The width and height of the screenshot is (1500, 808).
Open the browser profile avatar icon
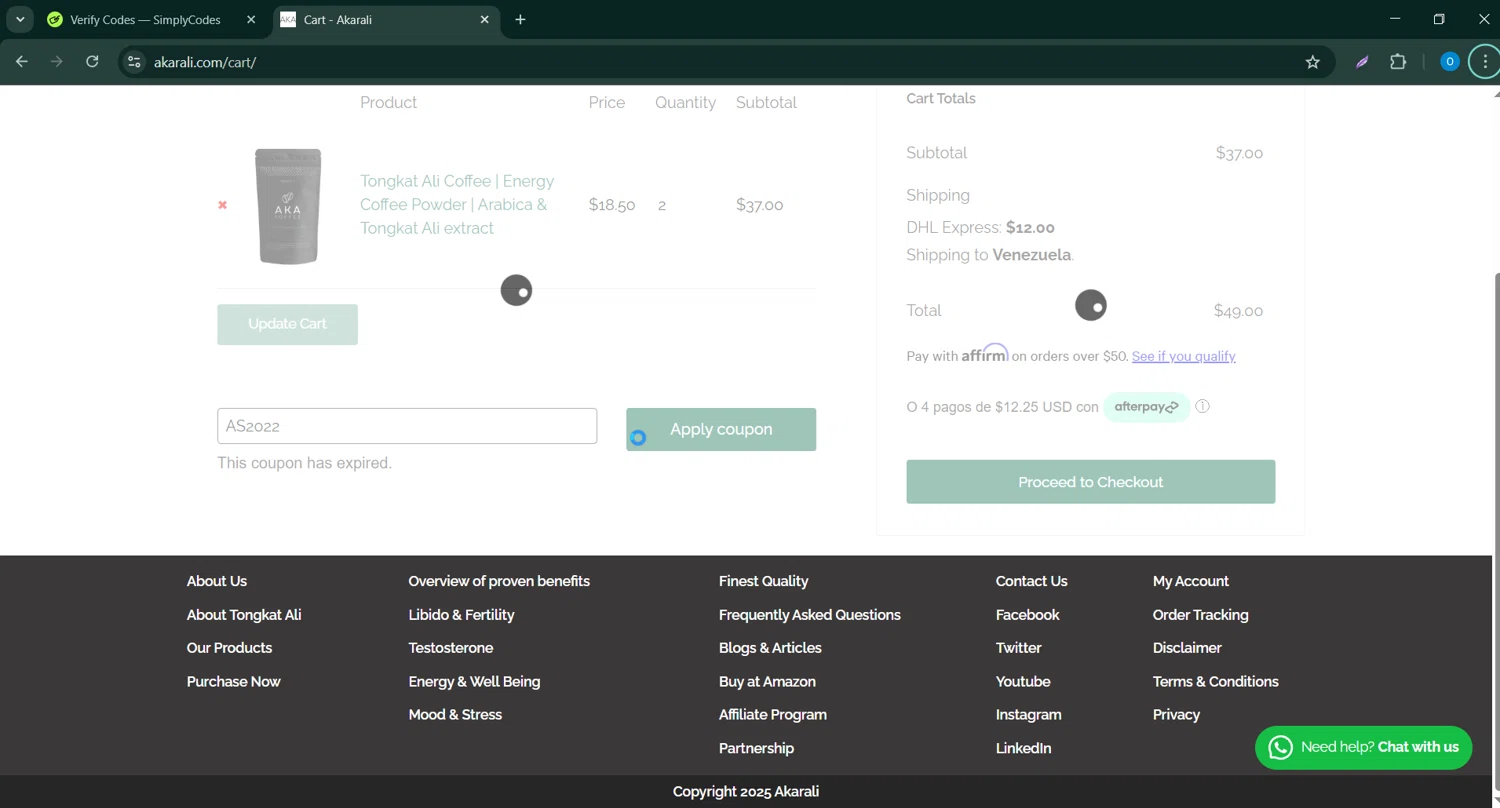click(x=1449, y=62)
